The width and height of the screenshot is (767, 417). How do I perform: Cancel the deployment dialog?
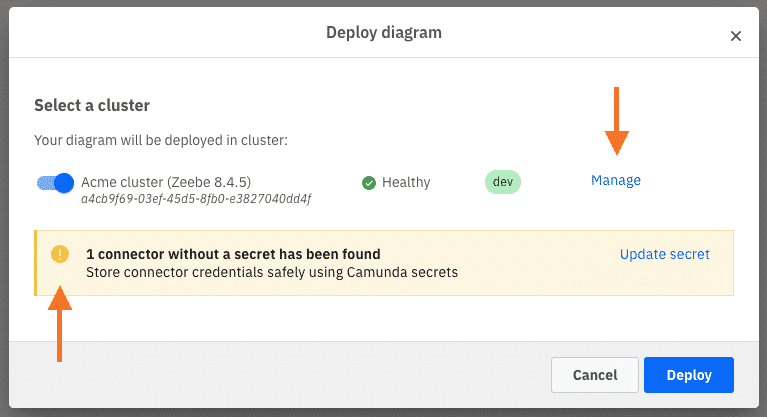(x=595, y=375)
